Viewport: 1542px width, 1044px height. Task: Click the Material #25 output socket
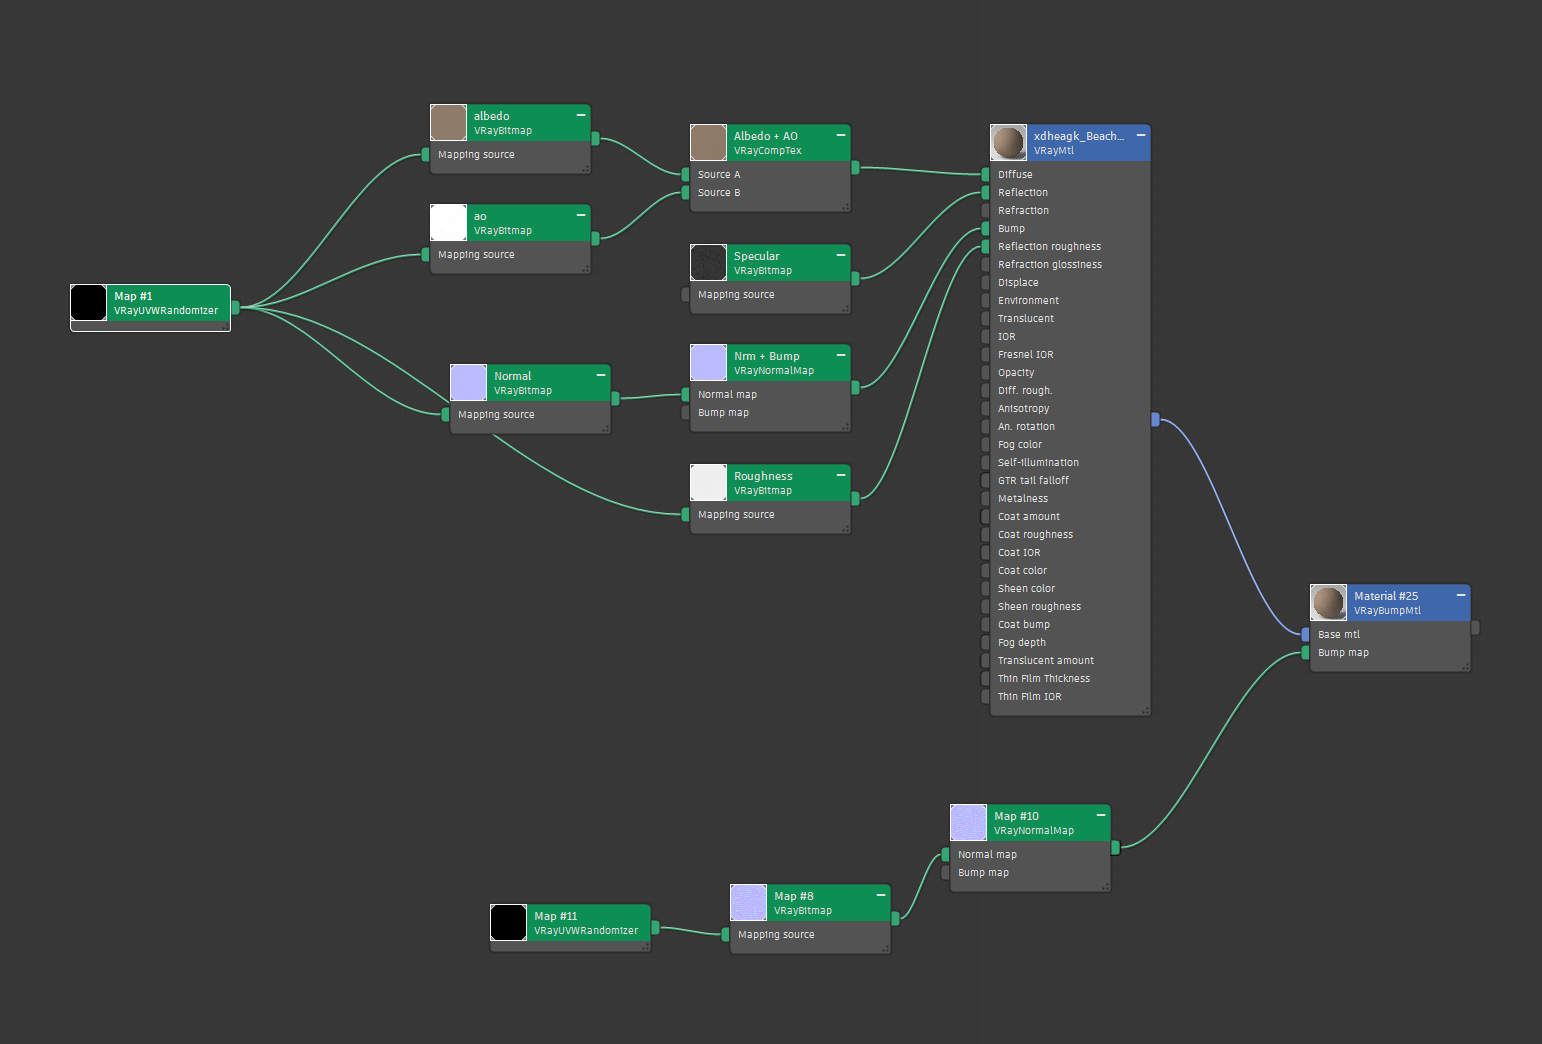(1475, 627)
